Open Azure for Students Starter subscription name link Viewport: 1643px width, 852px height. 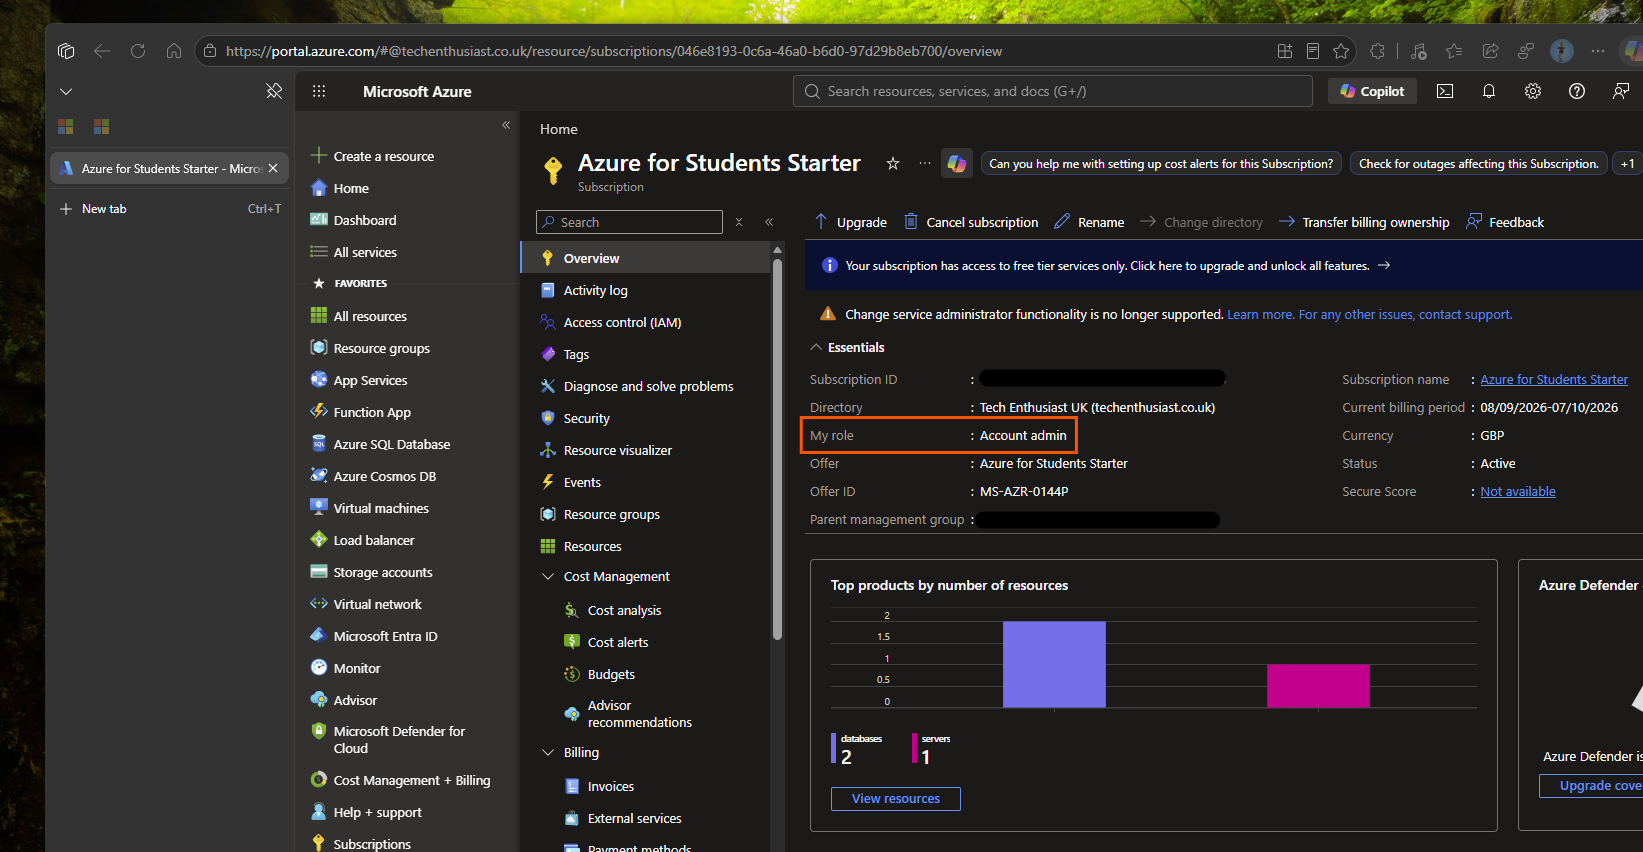tap(1554, 379)
